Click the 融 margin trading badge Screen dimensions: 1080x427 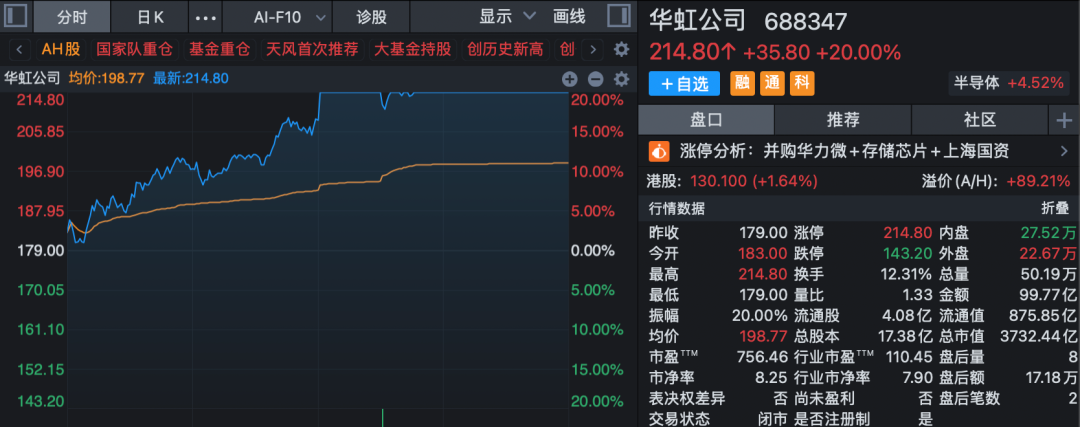[x=742, y=83]
